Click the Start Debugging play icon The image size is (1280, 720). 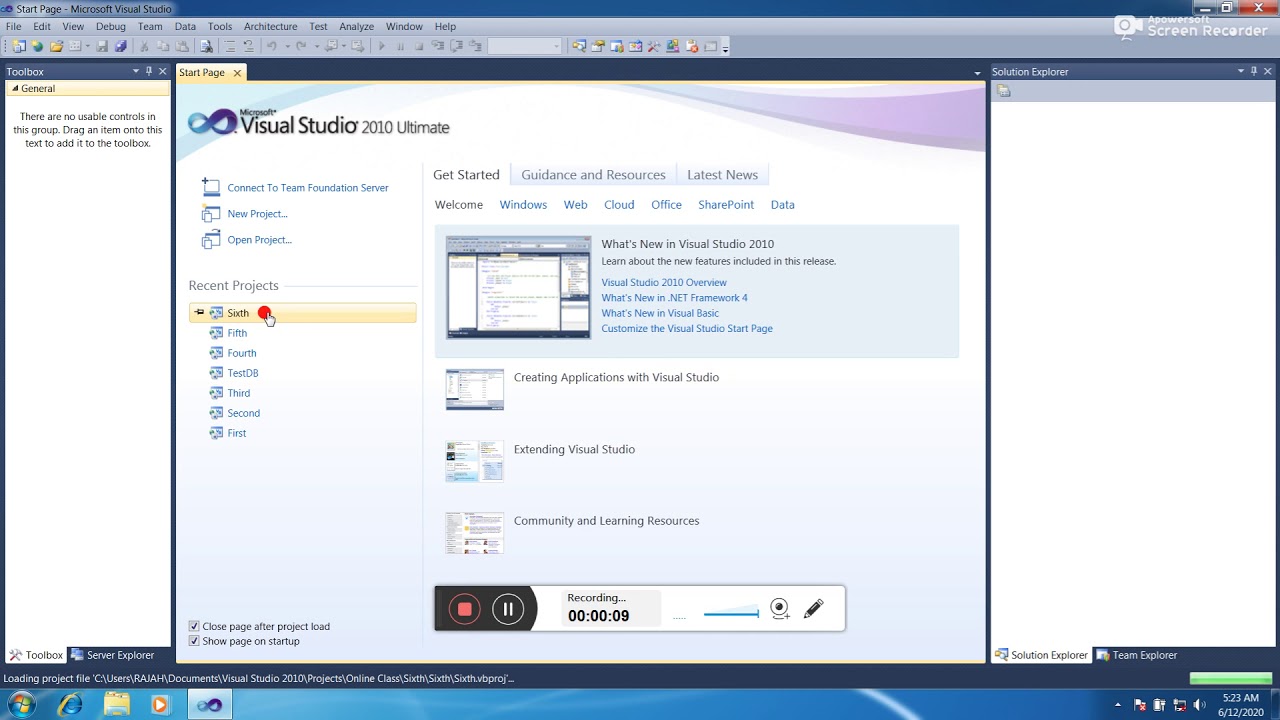tap(381, 46)
